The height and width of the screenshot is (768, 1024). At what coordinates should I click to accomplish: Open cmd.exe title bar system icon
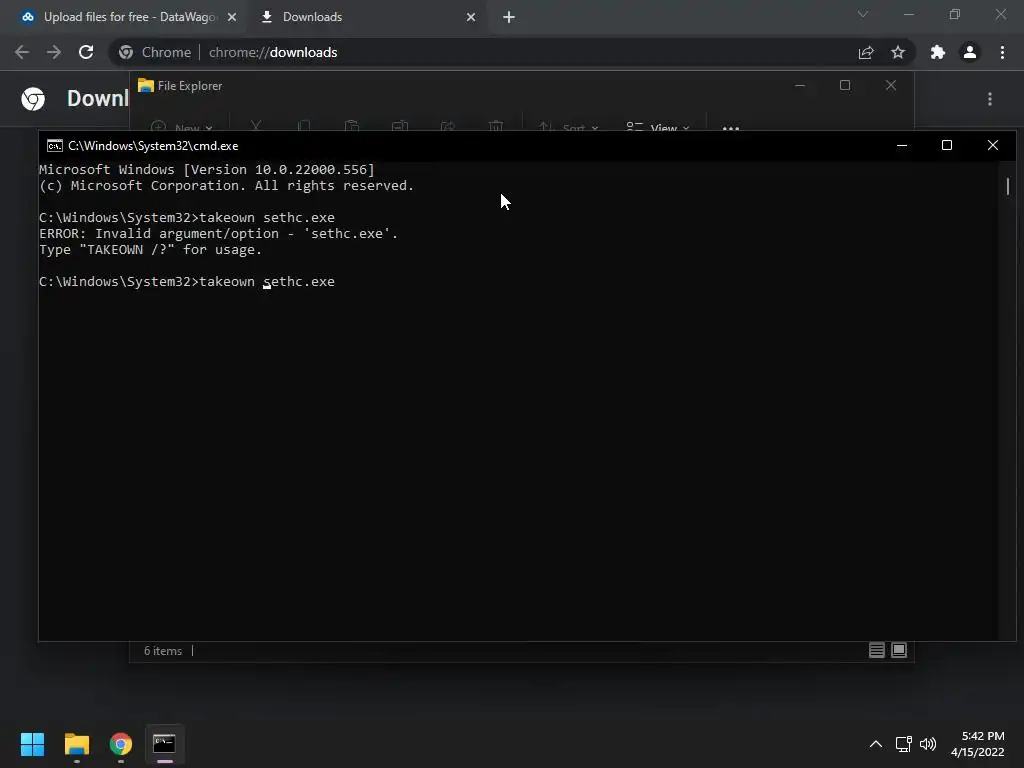coord(55,146)
